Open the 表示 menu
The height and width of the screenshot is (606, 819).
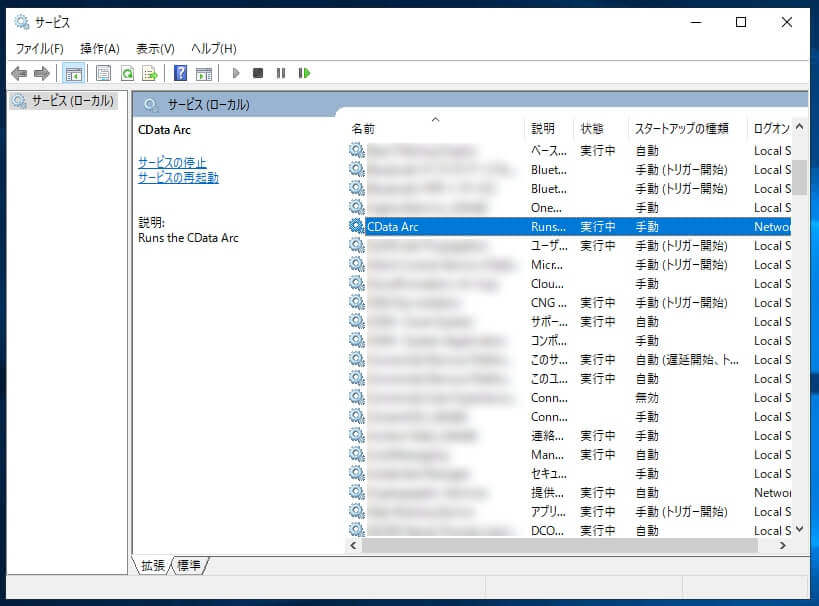tap(155, 48)
